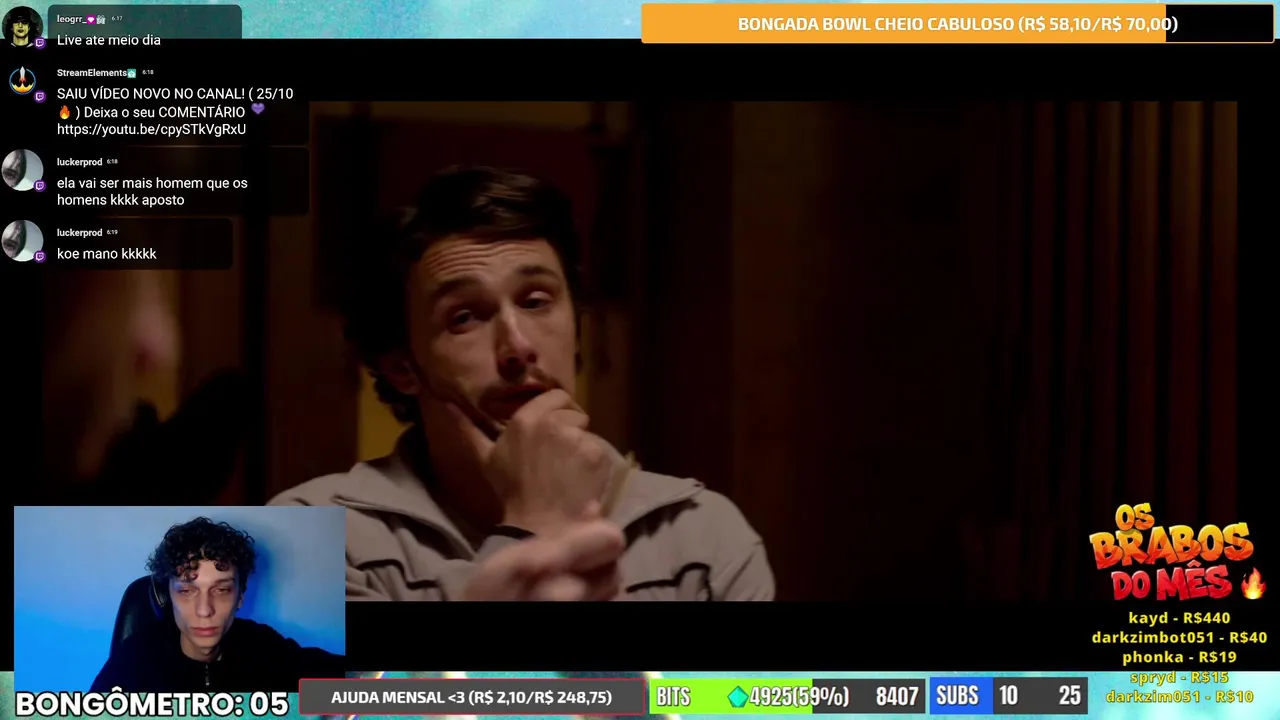Viewport: 1280px width, 720px height.
Task: Click the Twitch badge beside 'koe mano kkkkk'
Action: (x=40, y=257)
